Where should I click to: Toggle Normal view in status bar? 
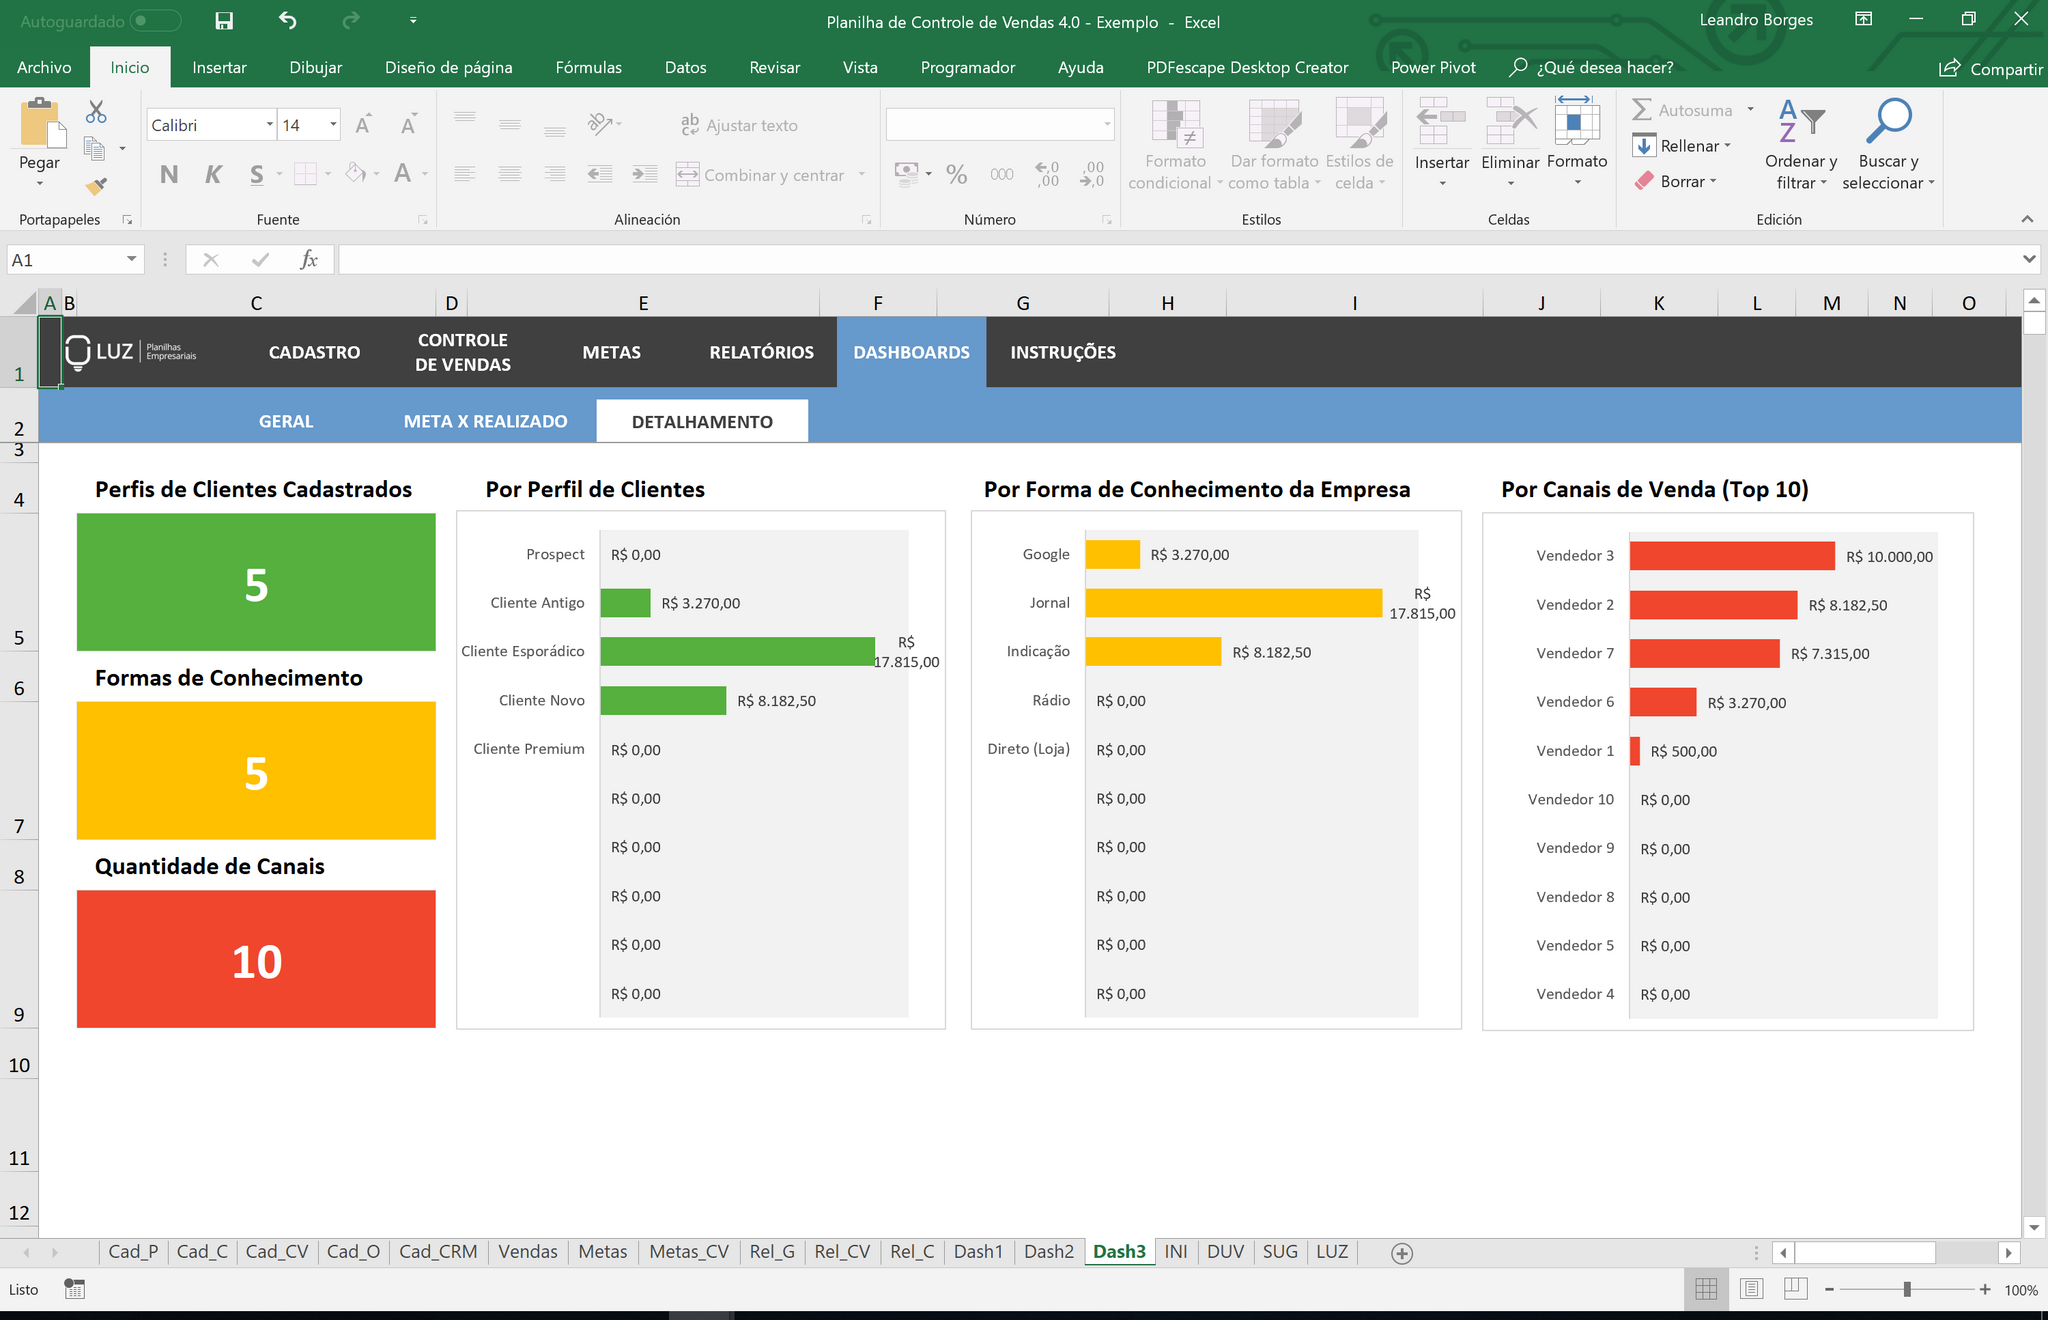click(1706, 1289)
